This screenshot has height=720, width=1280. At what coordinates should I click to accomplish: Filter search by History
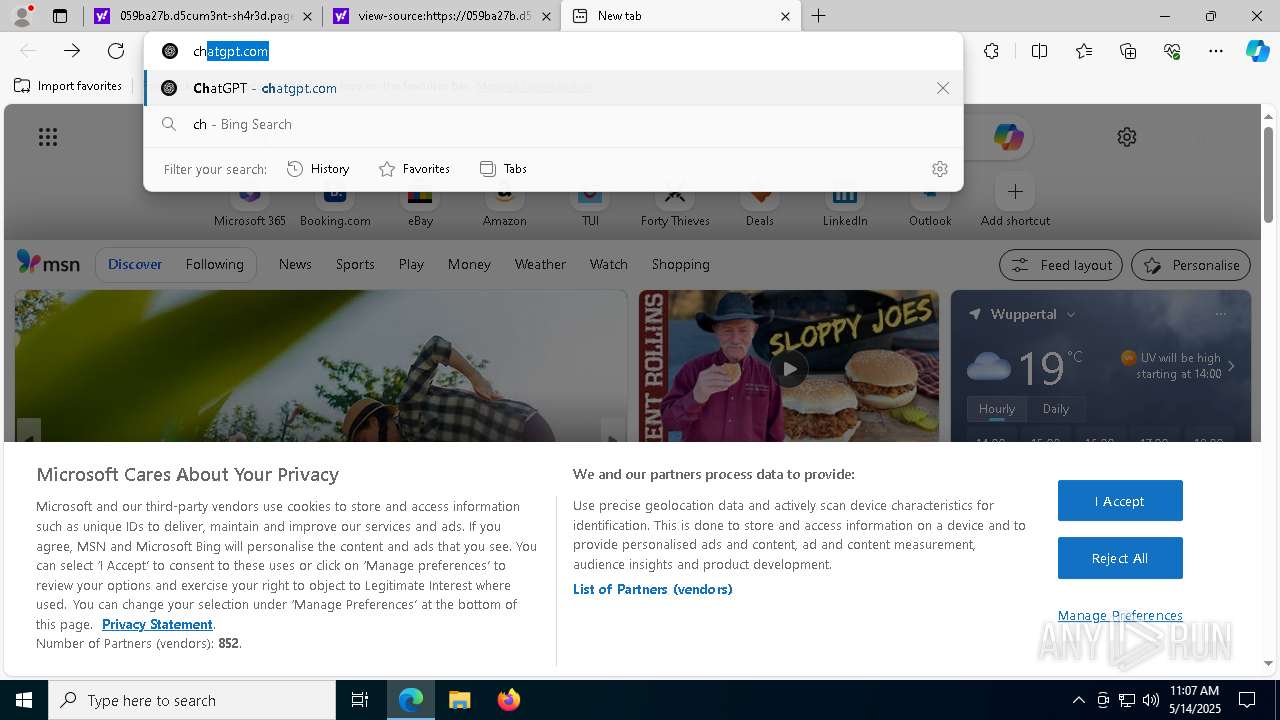[318, 169]
